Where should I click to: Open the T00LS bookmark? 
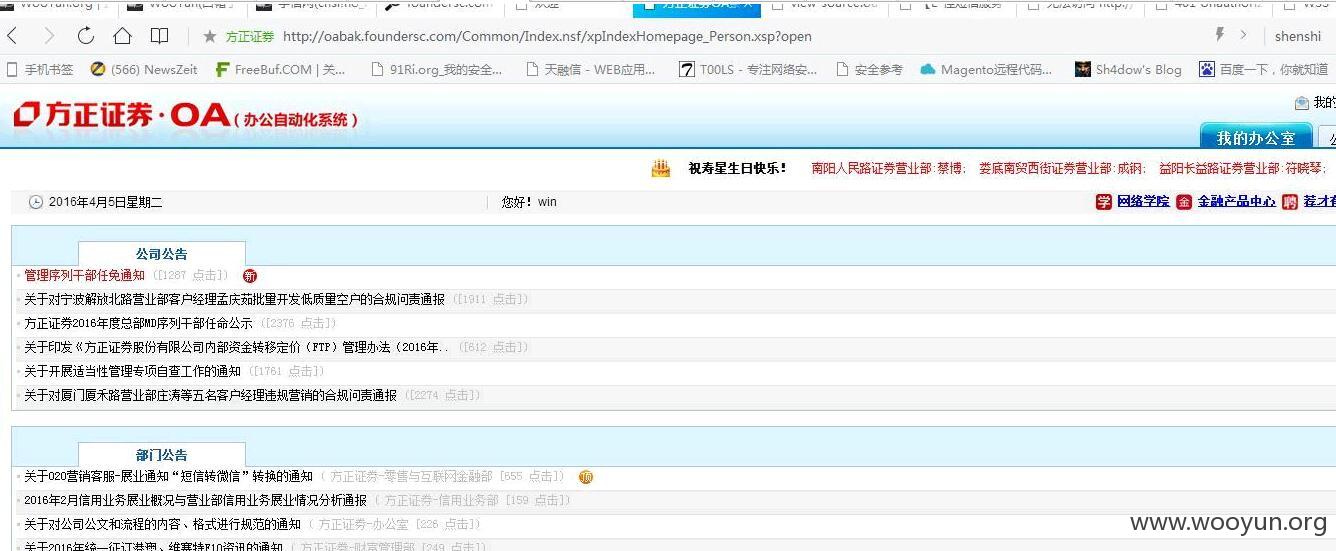[x=748, y=69]
